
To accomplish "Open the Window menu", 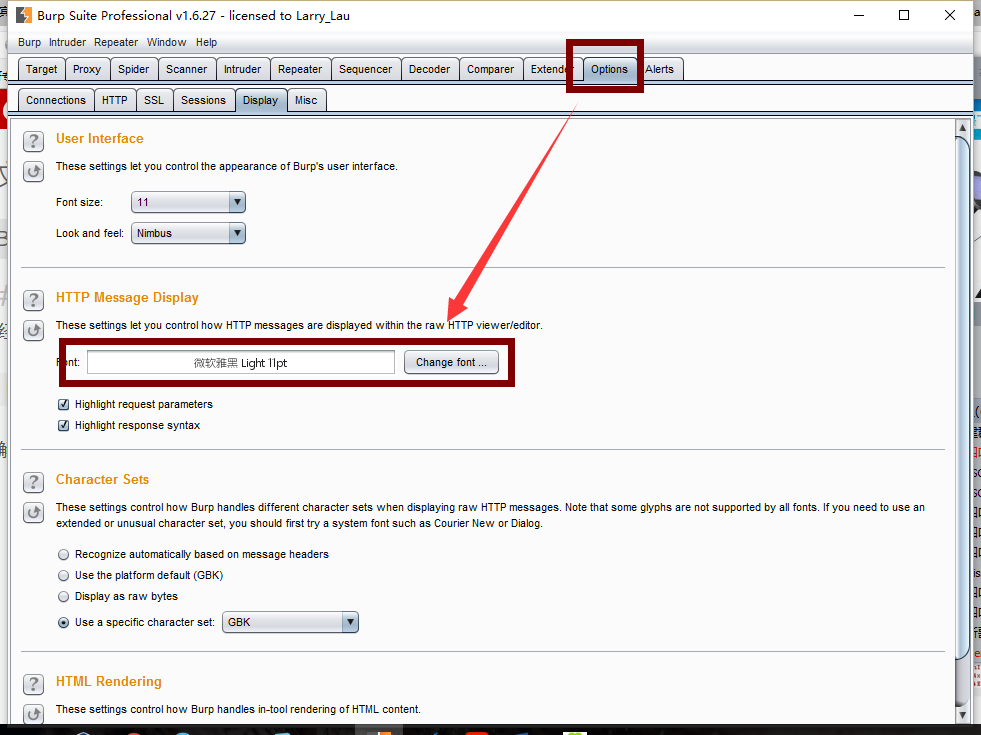I will [166, 43].
